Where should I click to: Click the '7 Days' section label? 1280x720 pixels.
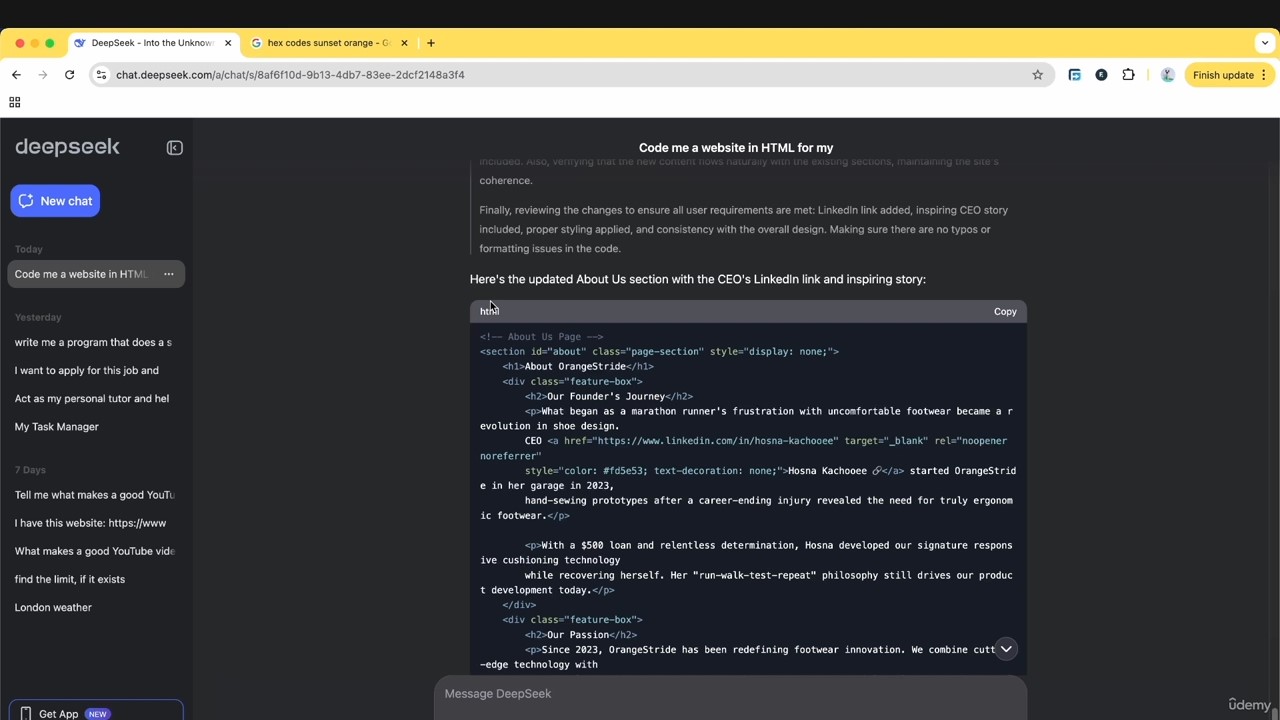[30, 470]
